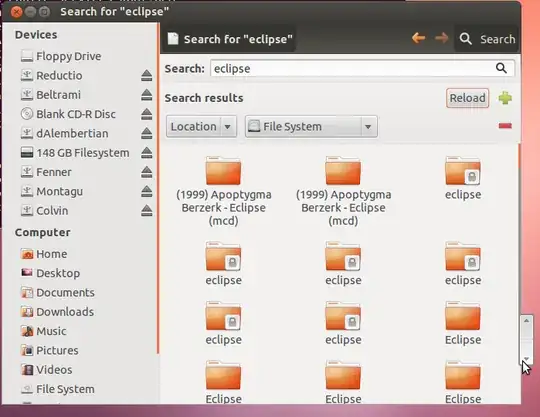
Task: Click the Reload button
Action: (x=467, y=98)
